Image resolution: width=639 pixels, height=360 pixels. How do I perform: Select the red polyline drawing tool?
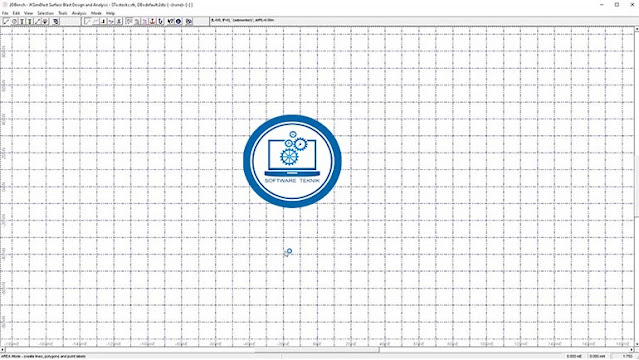(95, 21)
